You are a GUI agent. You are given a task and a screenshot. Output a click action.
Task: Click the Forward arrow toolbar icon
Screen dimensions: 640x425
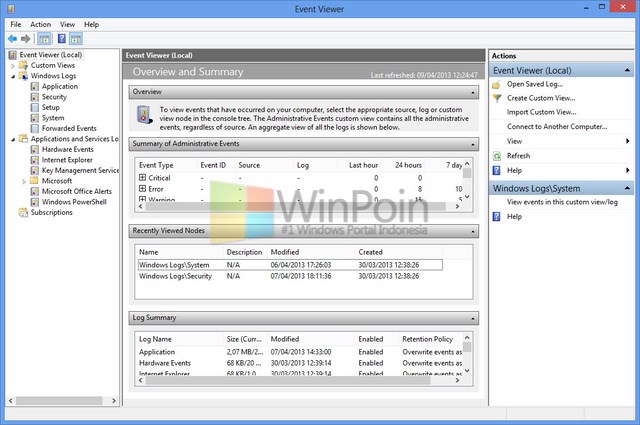click(x=26, y=39)
